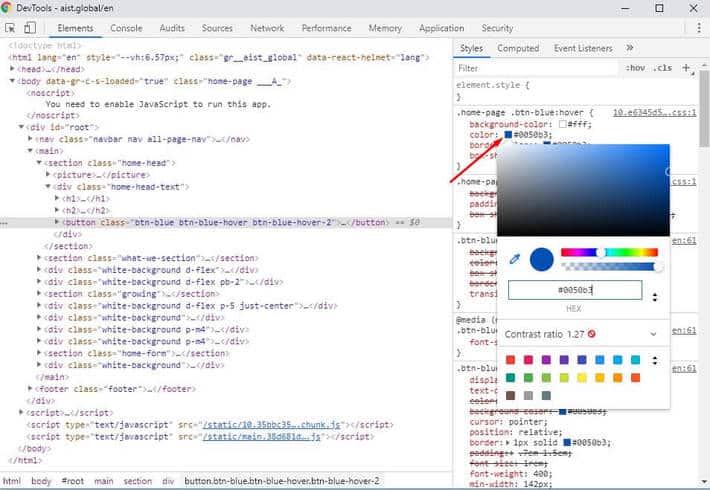
Task: Expand the contrast ratio details chevron
Action: click(653, 334)
